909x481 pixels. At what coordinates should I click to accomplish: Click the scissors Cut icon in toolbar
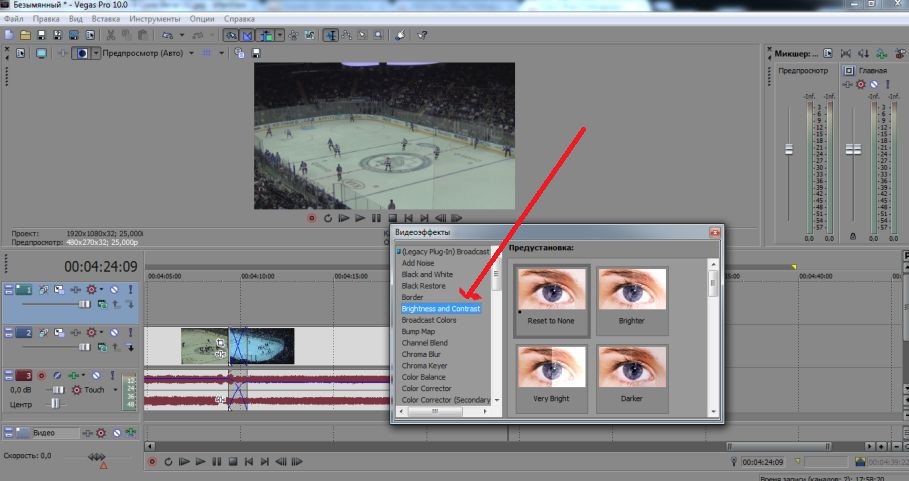(x=110, y=35)
